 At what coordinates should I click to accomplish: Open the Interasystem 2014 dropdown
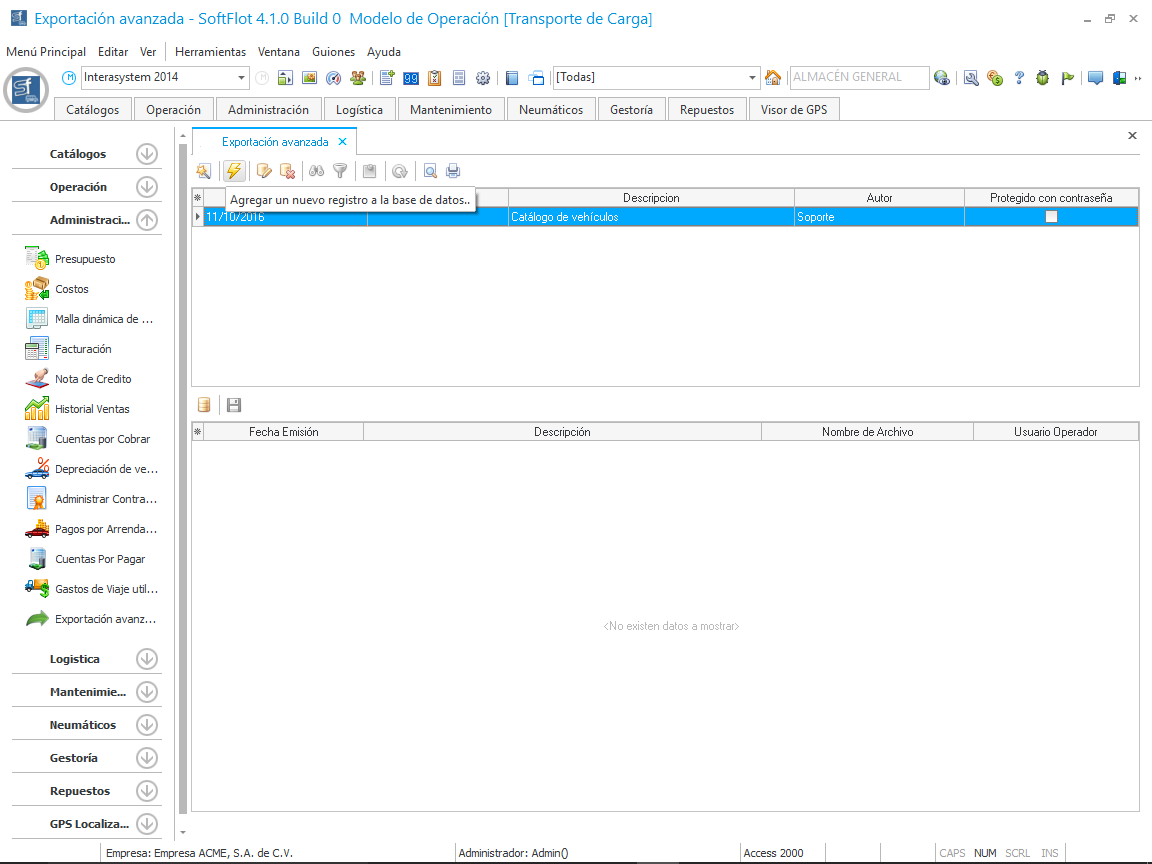tap(242, 78)
